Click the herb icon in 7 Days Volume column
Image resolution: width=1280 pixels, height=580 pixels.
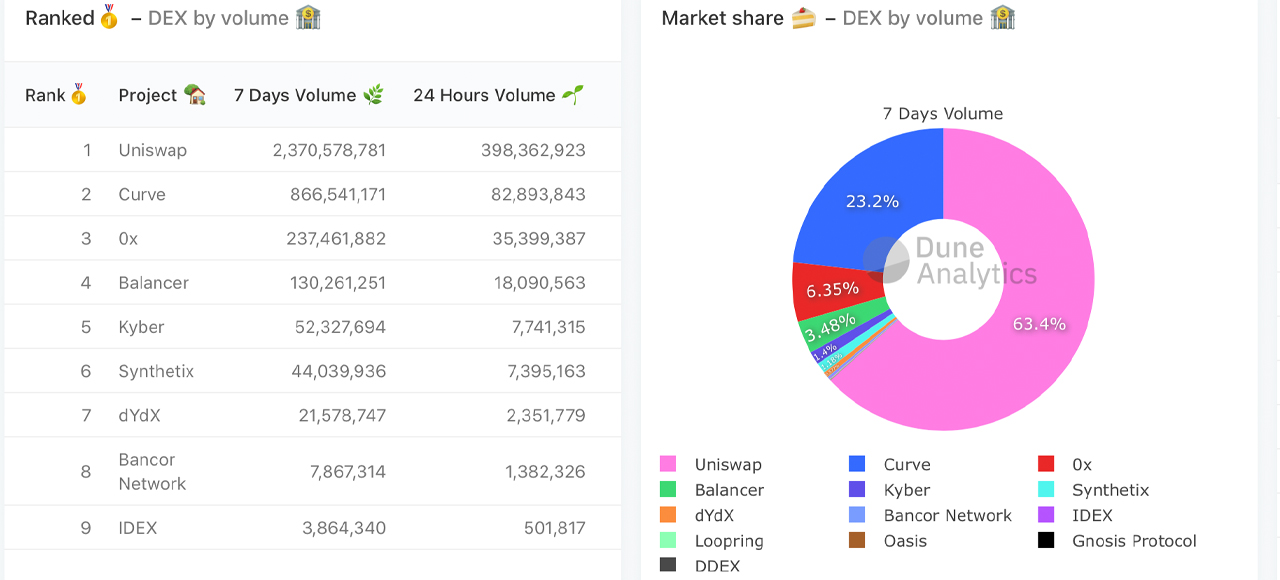pos(375,94)
